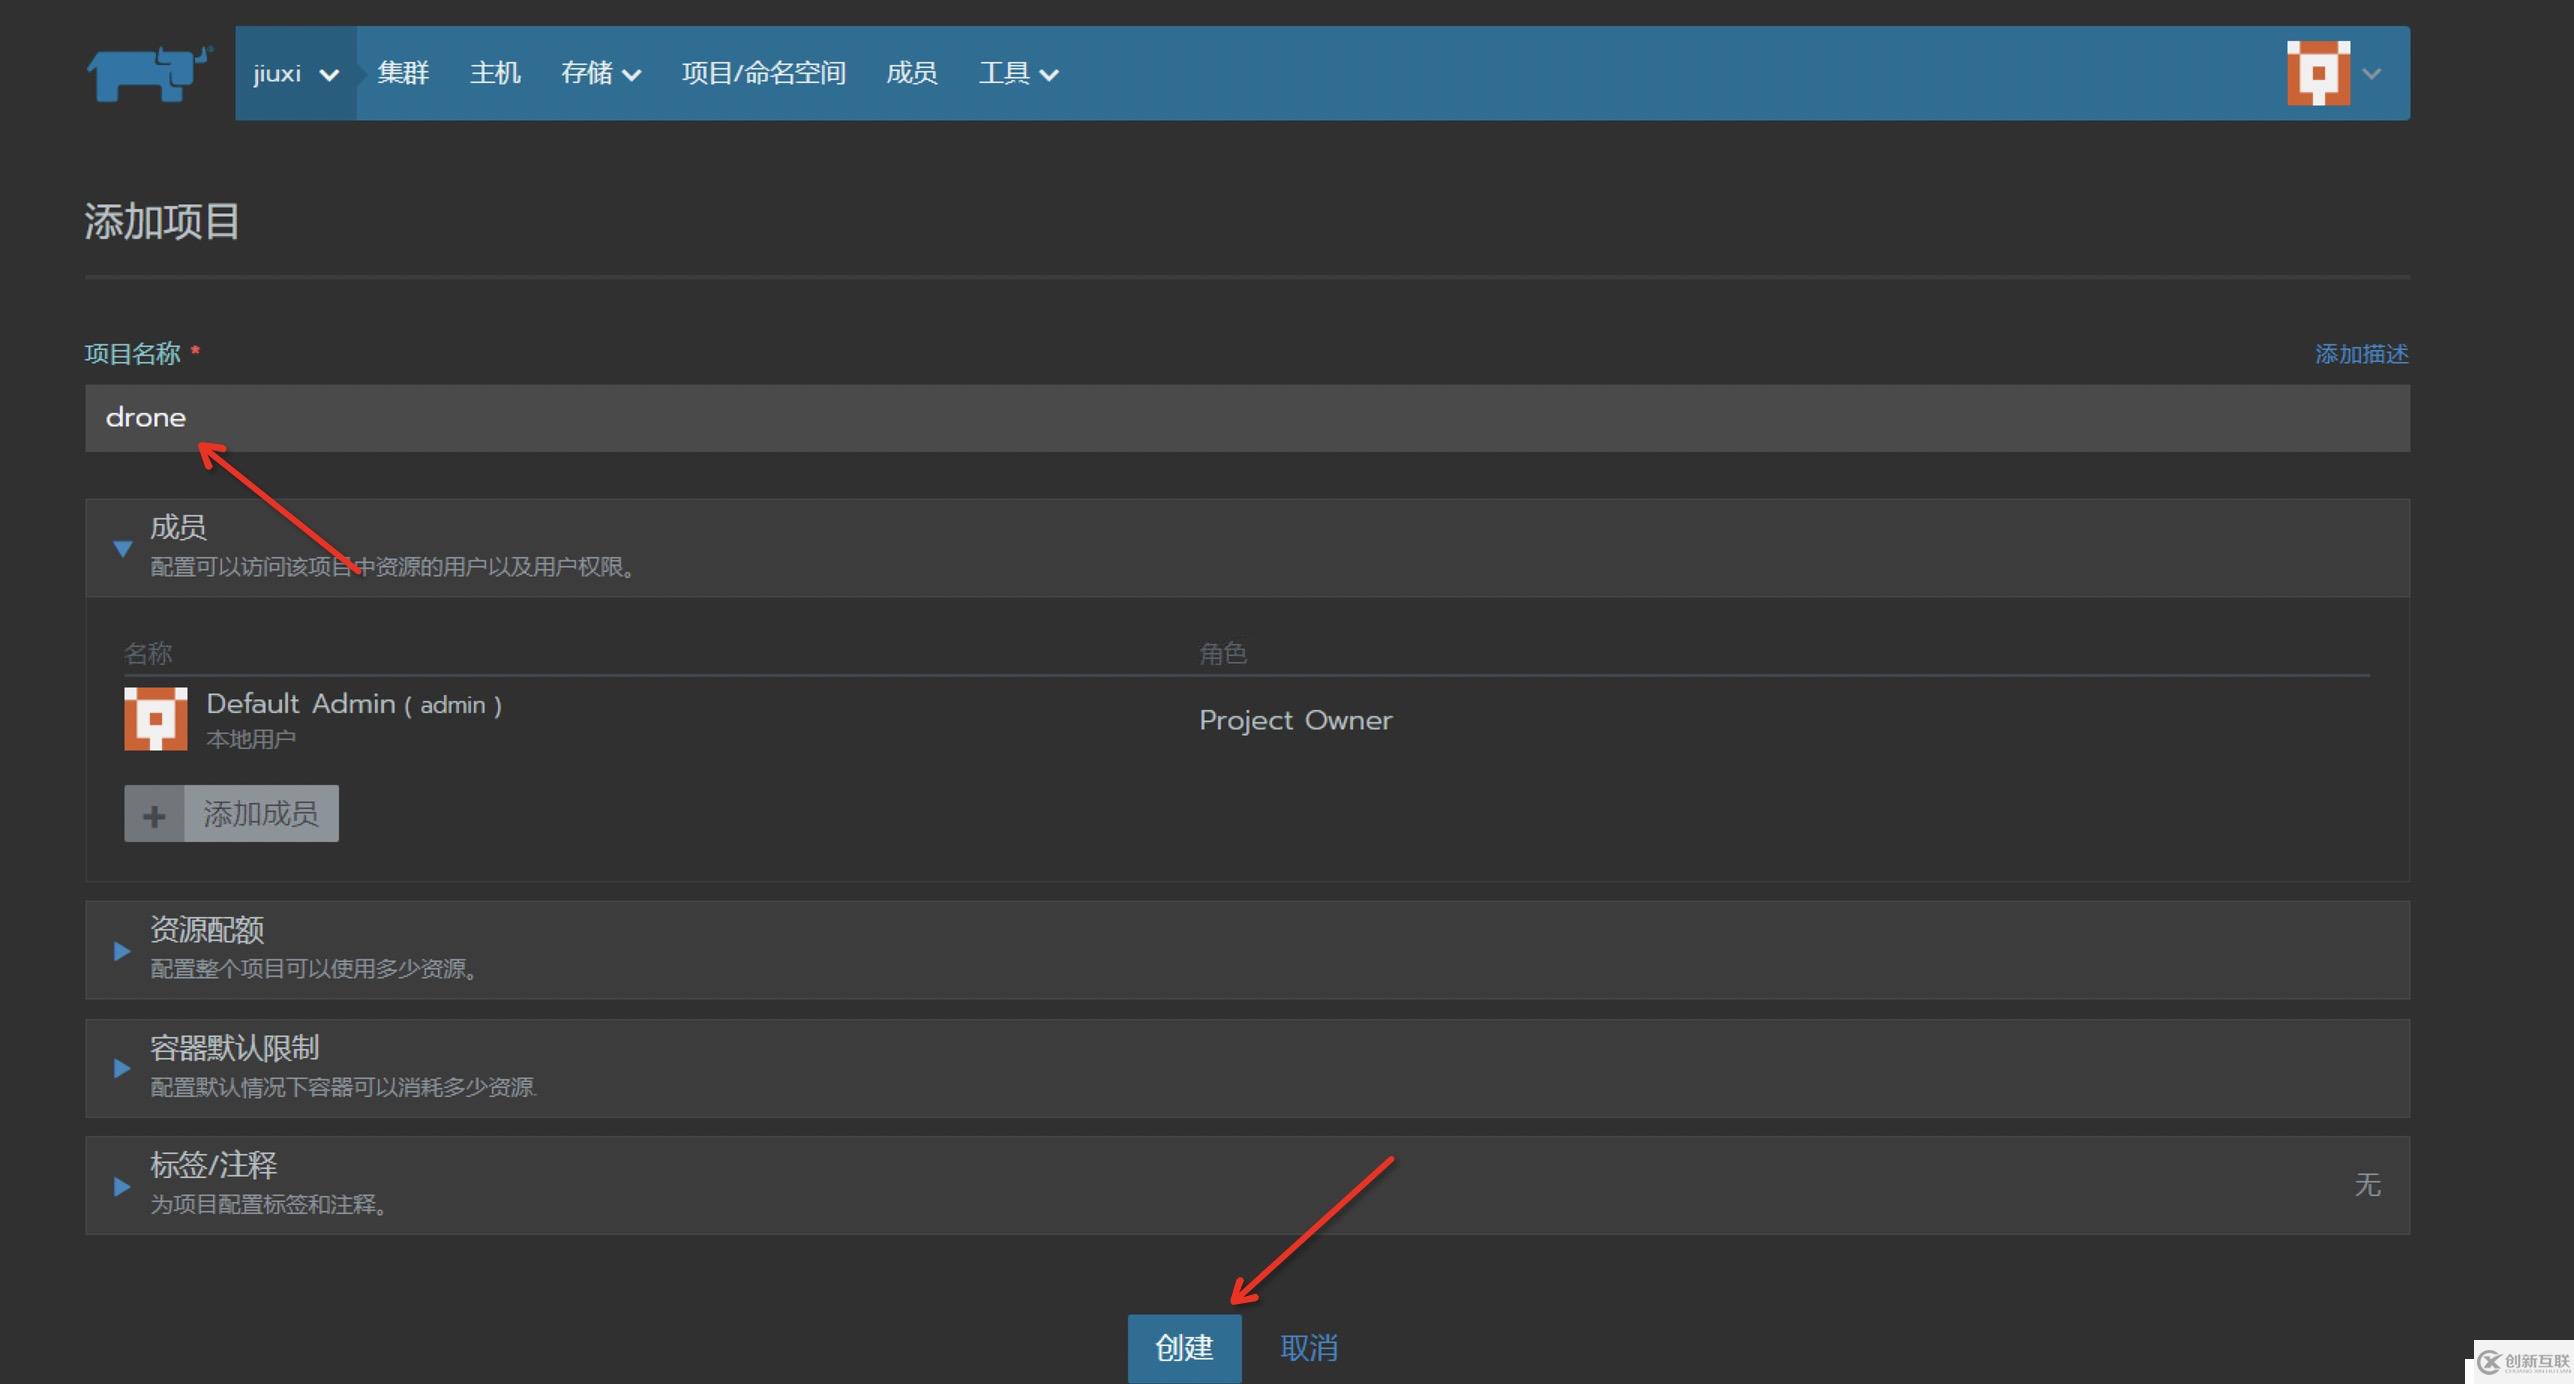Expand the 标签/注释 labels section
This screenshot has height=1384, width=2574.
(121, 1187)
